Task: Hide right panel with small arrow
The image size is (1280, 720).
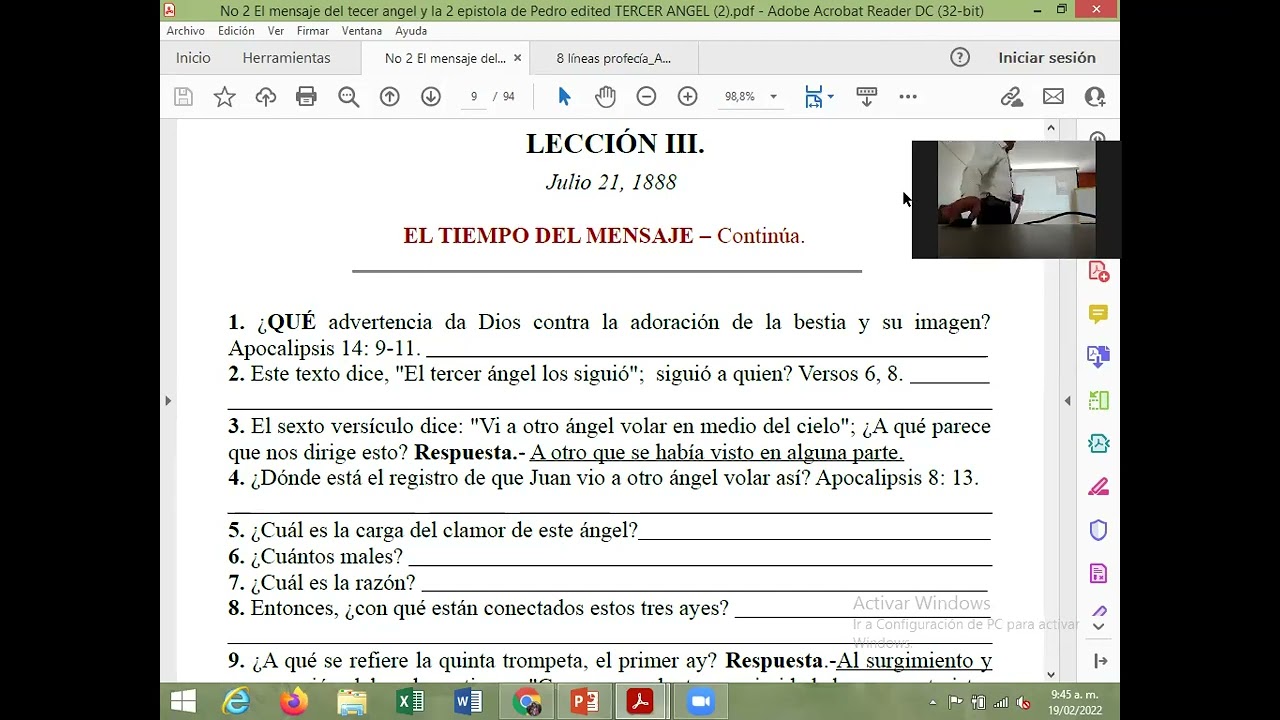Action: pyautogui.click(x=1067, y=401)
